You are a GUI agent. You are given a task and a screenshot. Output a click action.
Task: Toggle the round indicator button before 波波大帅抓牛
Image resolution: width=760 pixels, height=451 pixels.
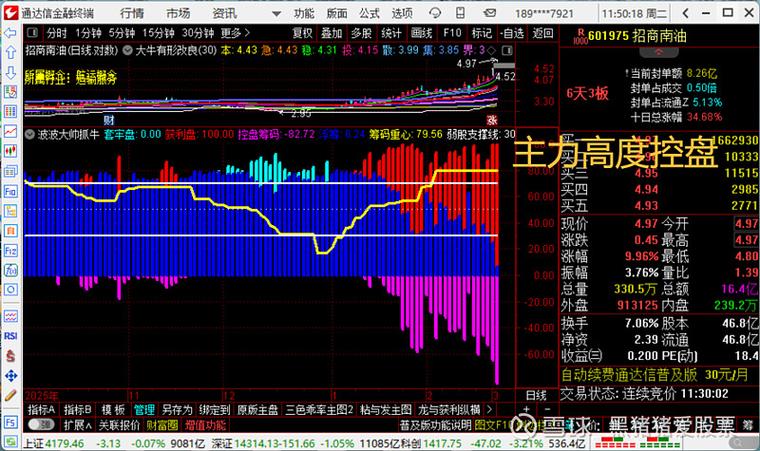(30, 134)
